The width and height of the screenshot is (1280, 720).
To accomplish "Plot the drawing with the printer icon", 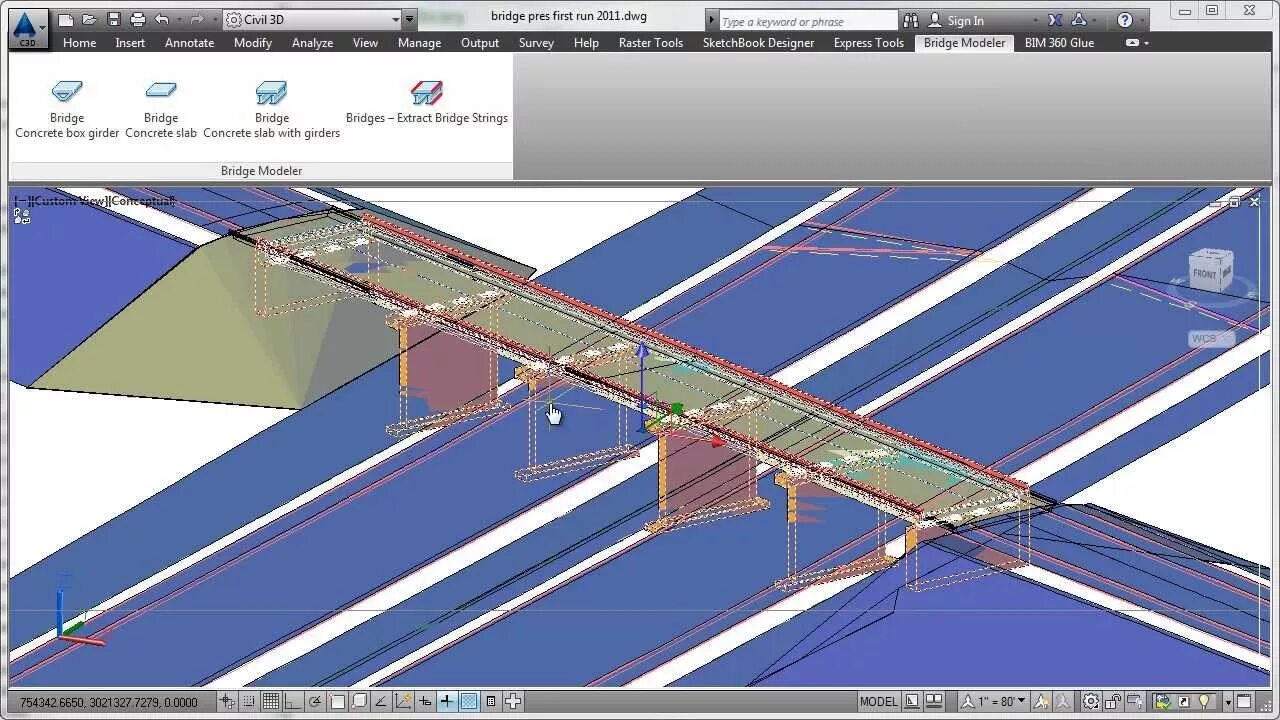I will pyautogui.click(x=138, y=20).
